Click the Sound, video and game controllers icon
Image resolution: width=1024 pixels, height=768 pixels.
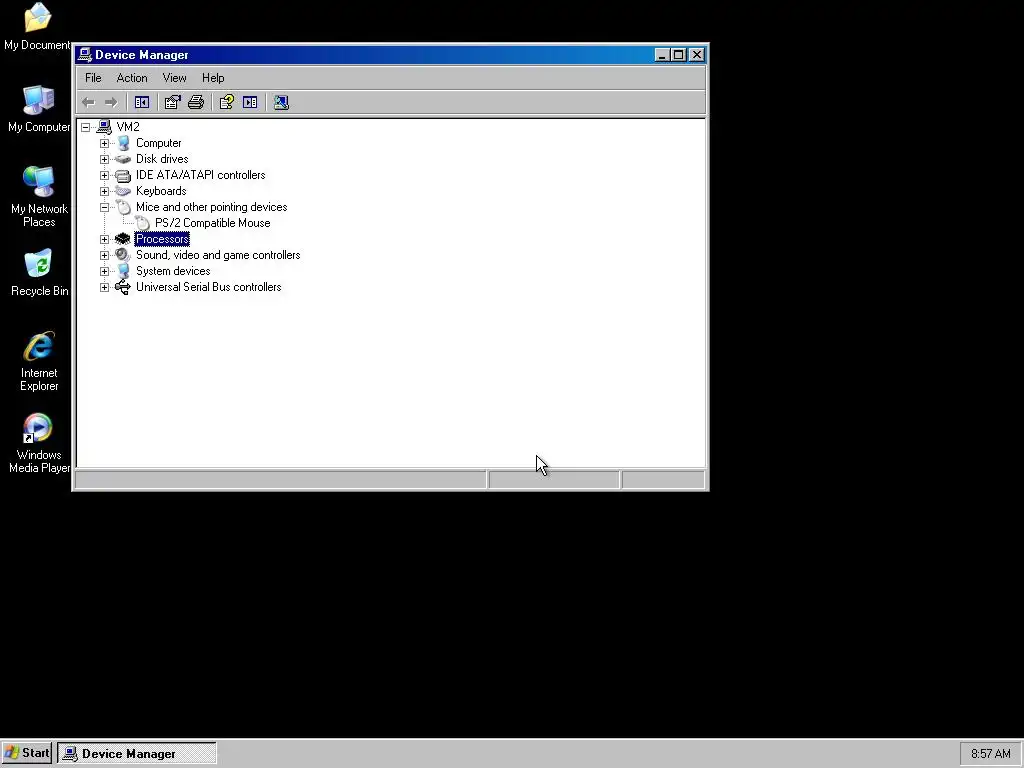click(x=123, y=255)
